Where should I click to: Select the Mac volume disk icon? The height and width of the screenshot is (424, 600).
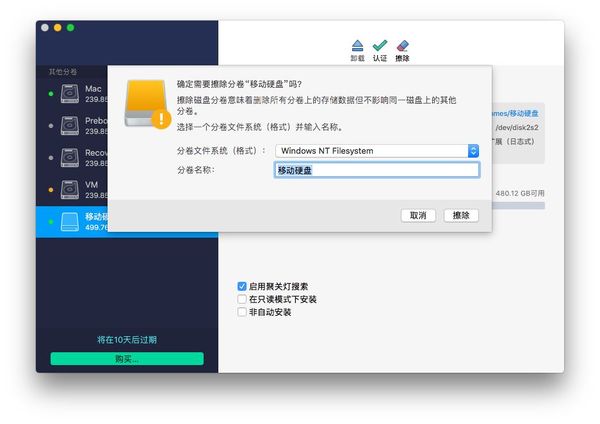tap(70, 94)
